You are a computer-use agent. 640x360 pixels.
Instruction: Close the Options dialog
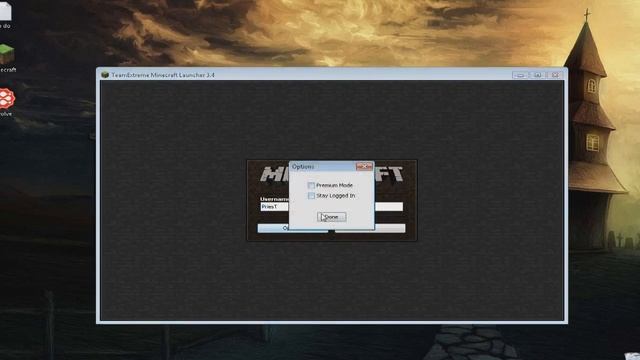[364, 166]
